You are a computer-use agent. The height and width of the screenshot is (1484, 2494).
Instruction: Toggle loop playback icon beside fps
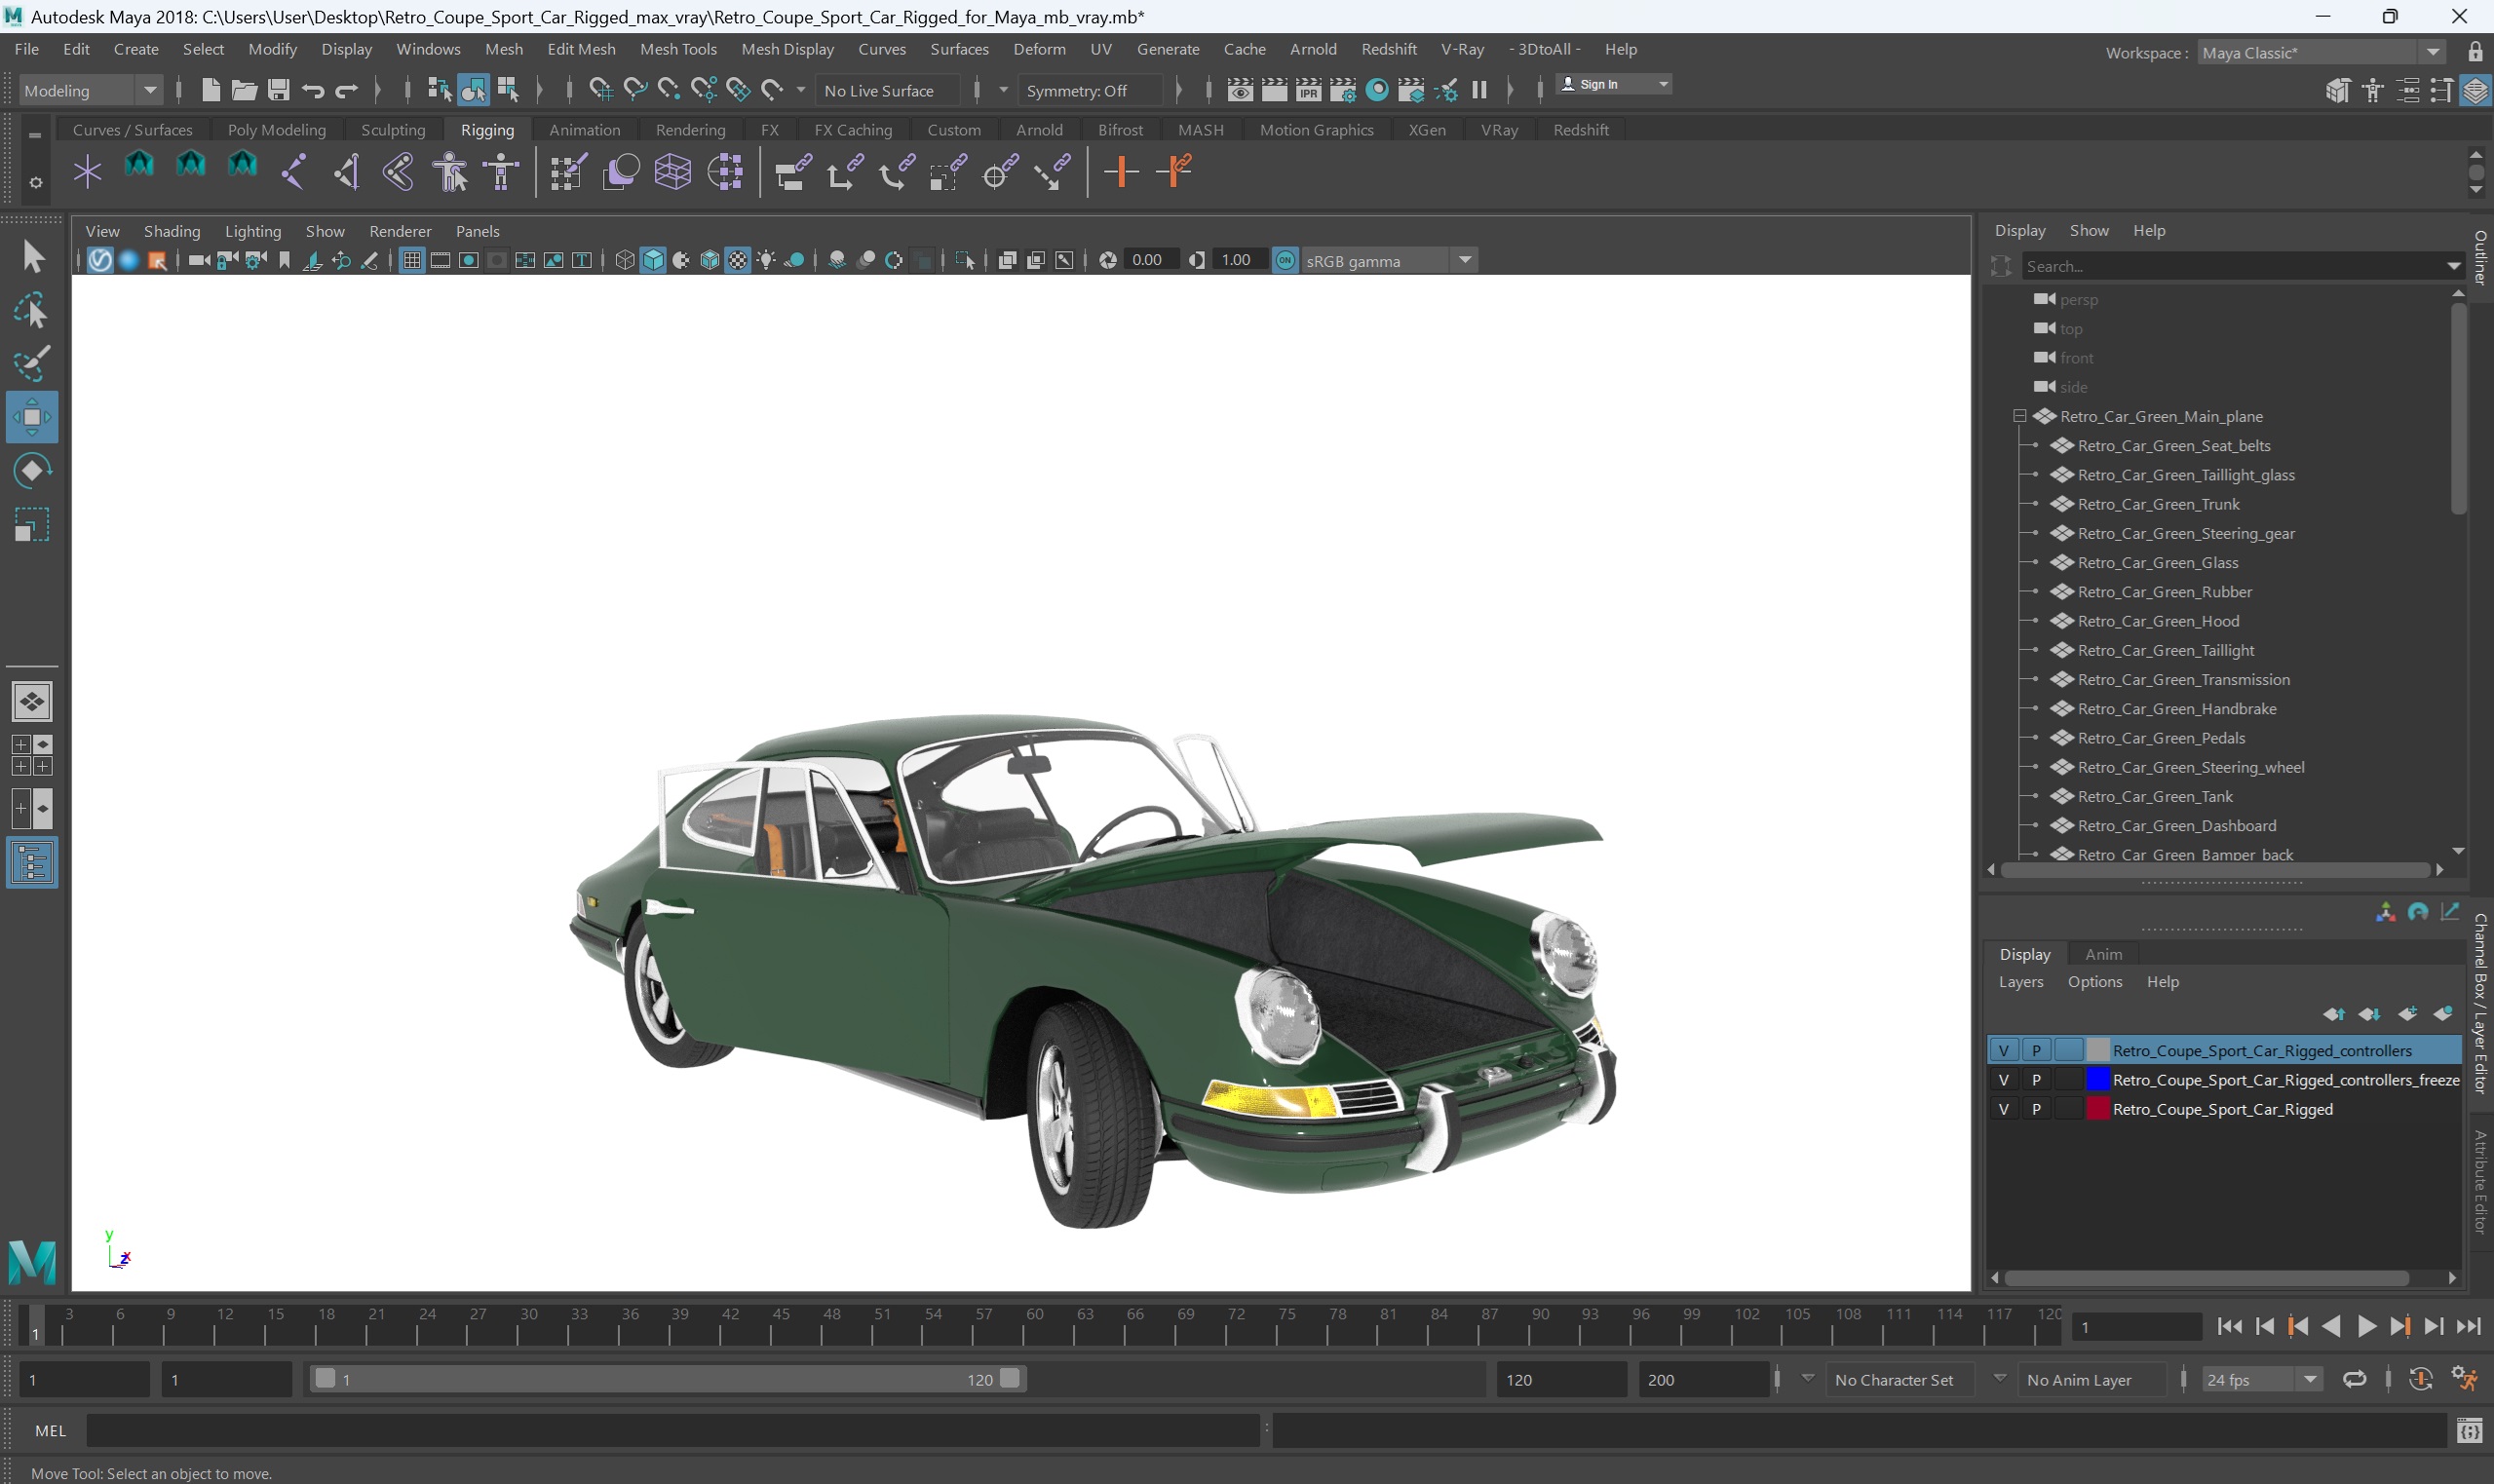pyautogui.click(x=2354, y=1379)
